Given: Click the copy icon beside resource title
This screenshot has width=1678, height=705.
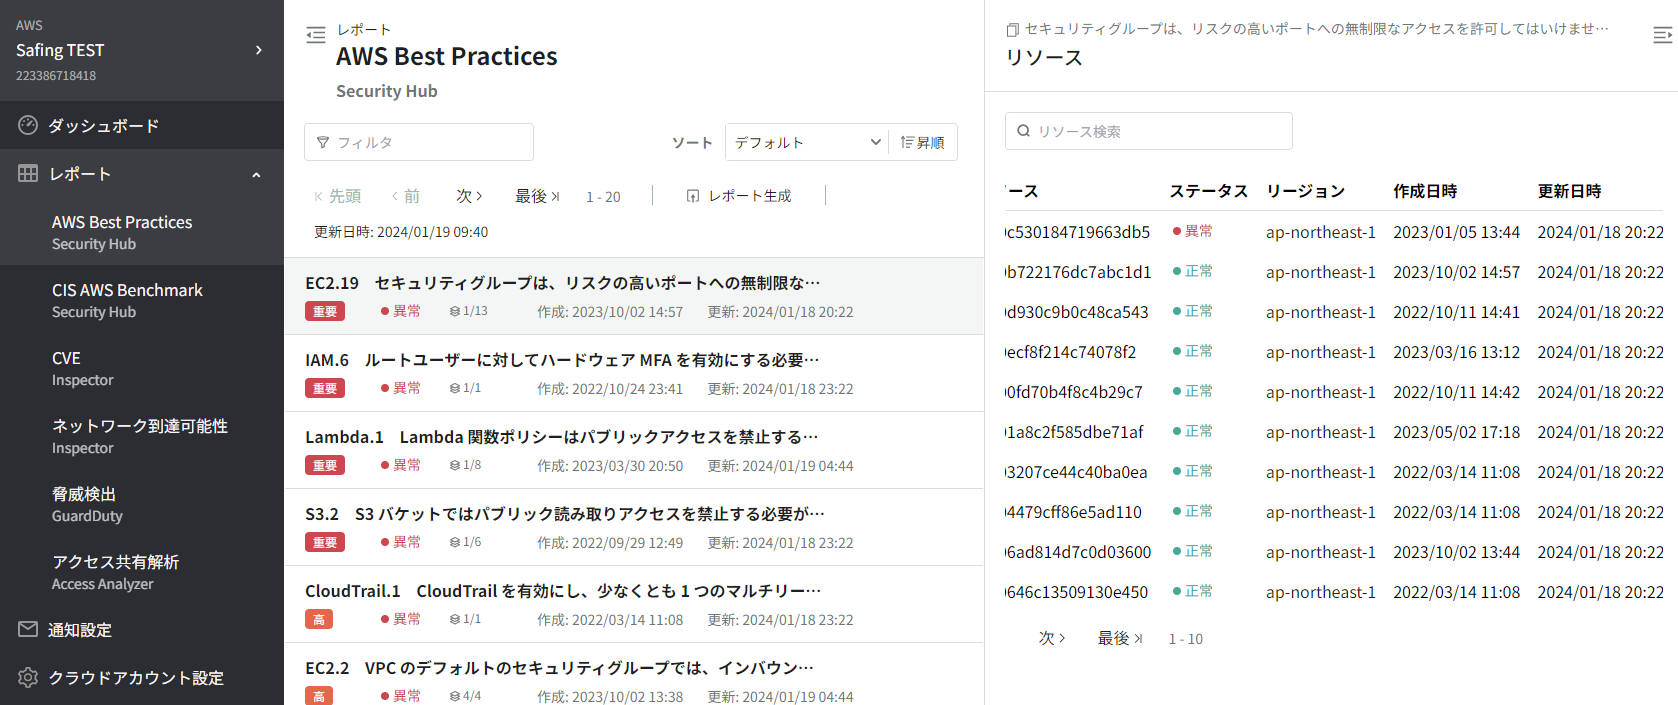Looking at the screenshot, I should click(1012, 30).
